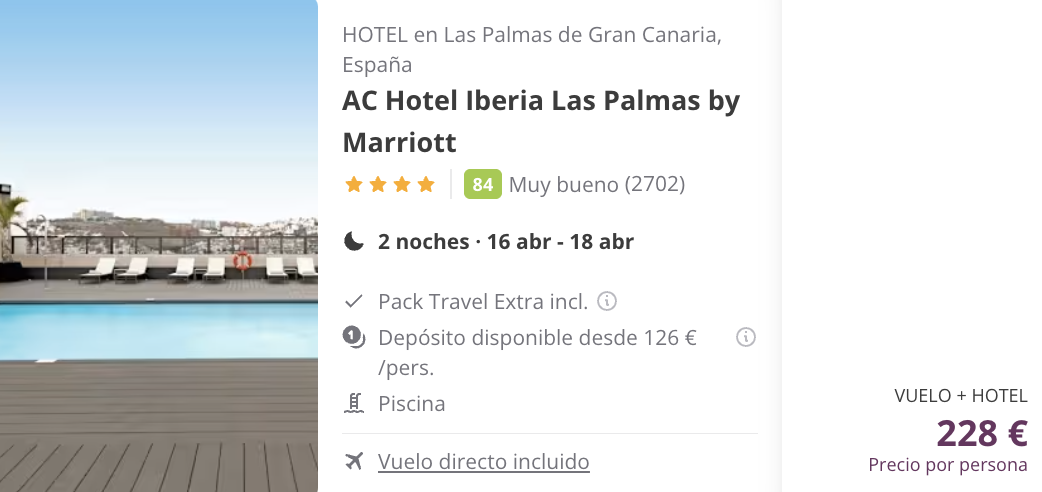This screenshot has width=1042, height=492.
Task: Click the four-star rating
Action: pyautogui.click(x=389, y=184)
